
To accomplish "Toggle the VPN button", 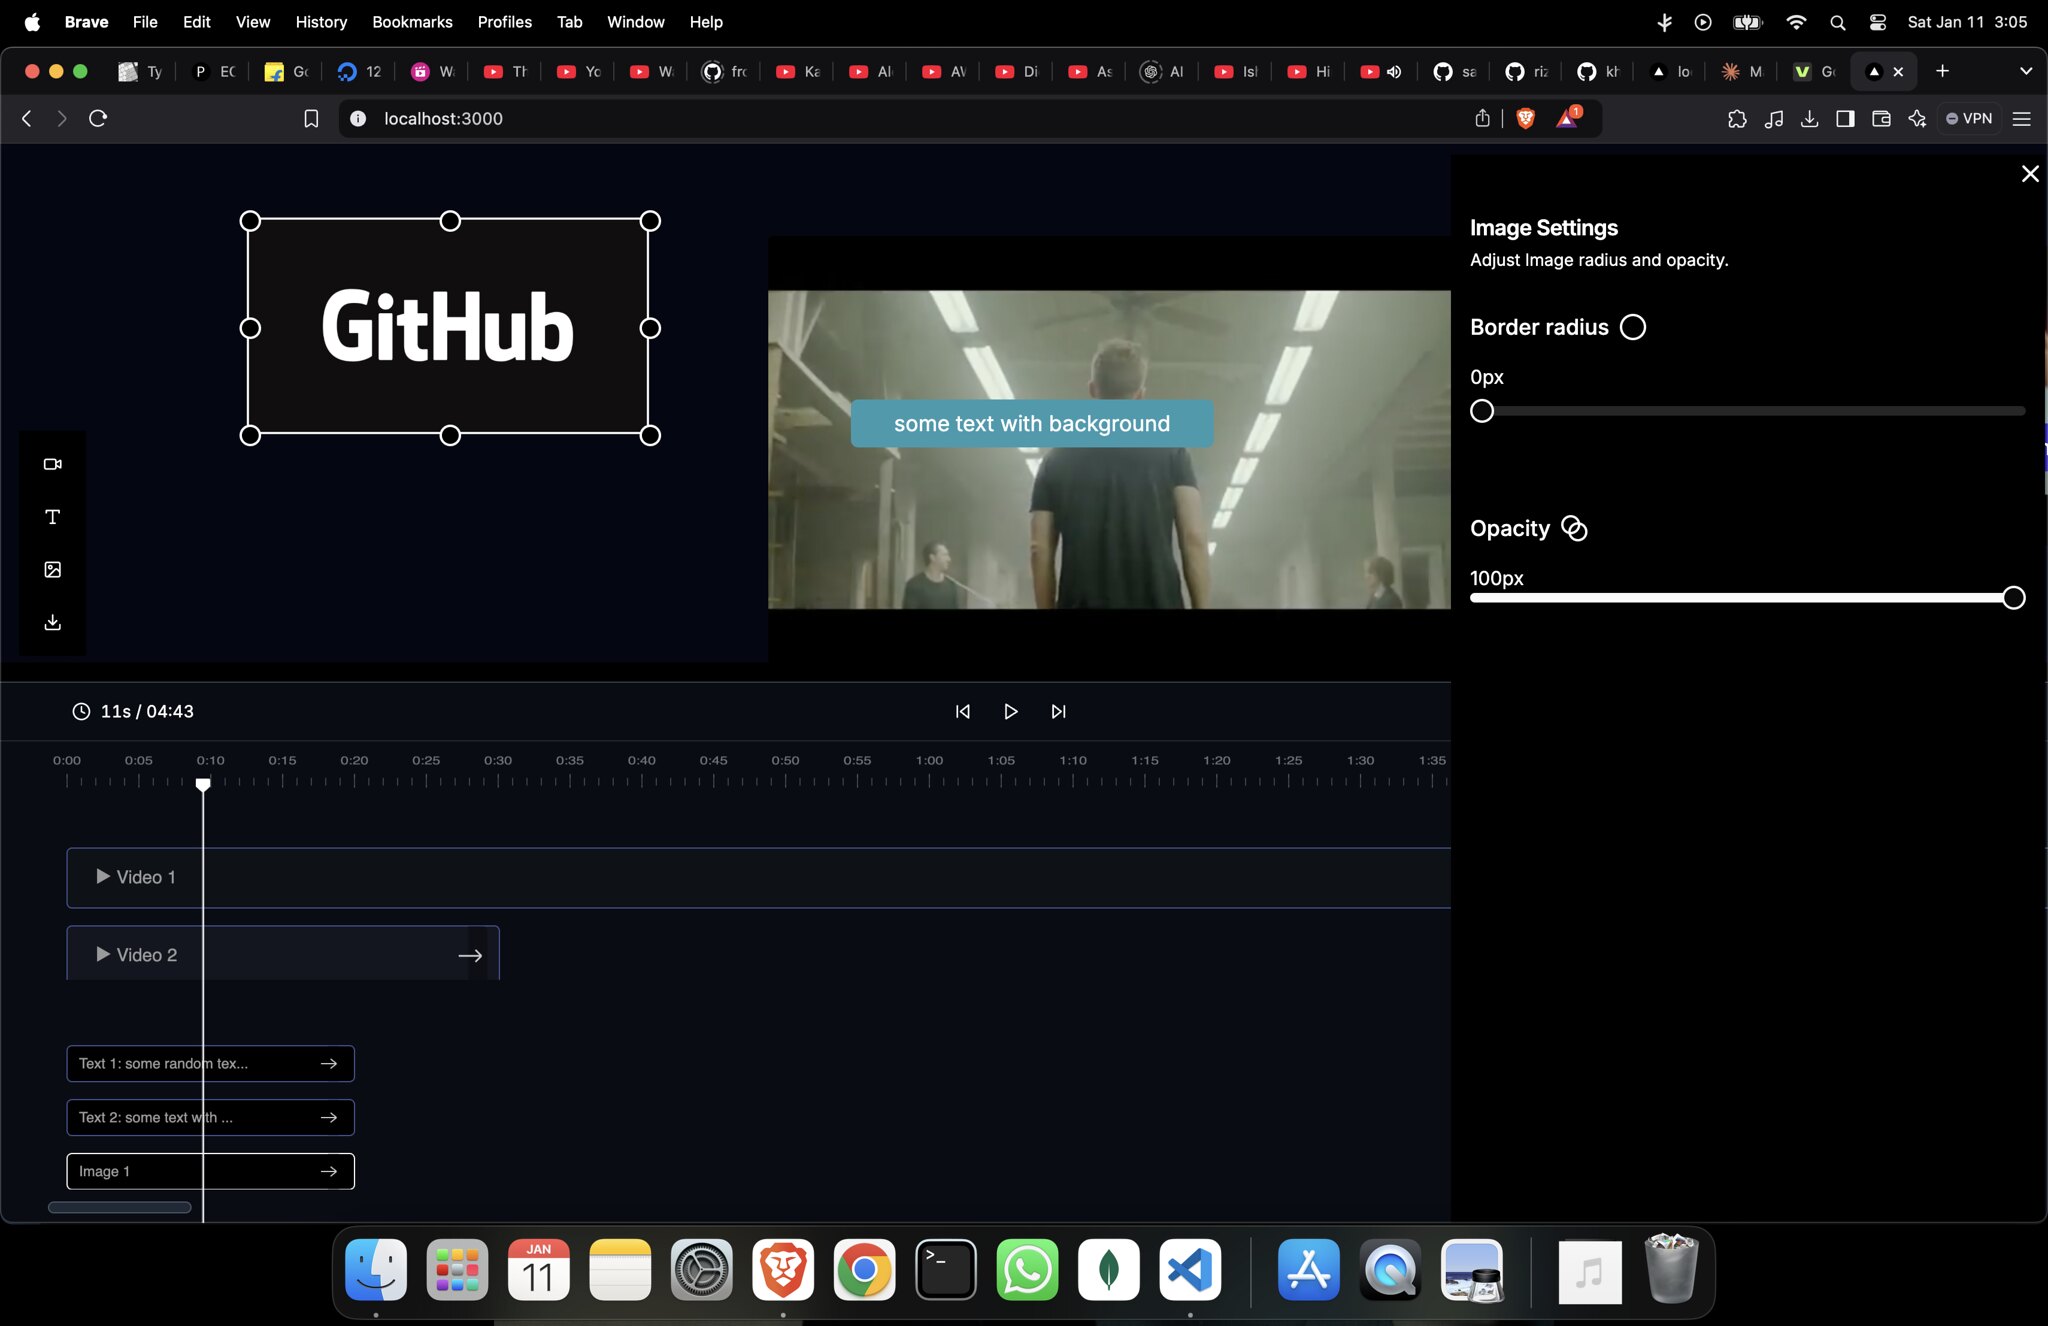I will point(1969,119).
